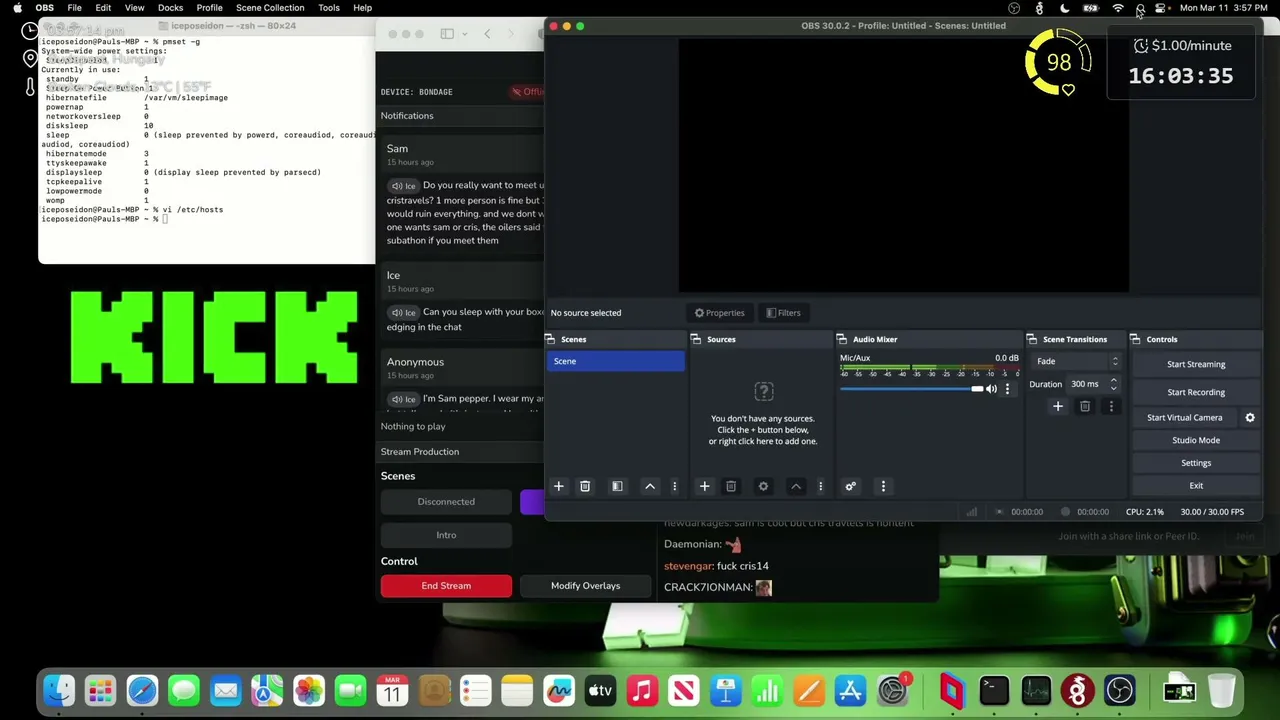Pop out Scene Transitions dock icon
The image size is (1280, 720).
[1032, 340]
